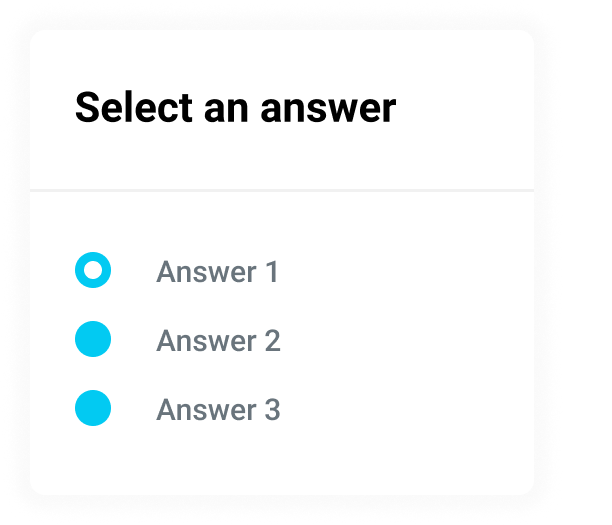Click the "Answer 1" text label
The width and height of the screenshot is (612, 525).
tap(217, 272)
